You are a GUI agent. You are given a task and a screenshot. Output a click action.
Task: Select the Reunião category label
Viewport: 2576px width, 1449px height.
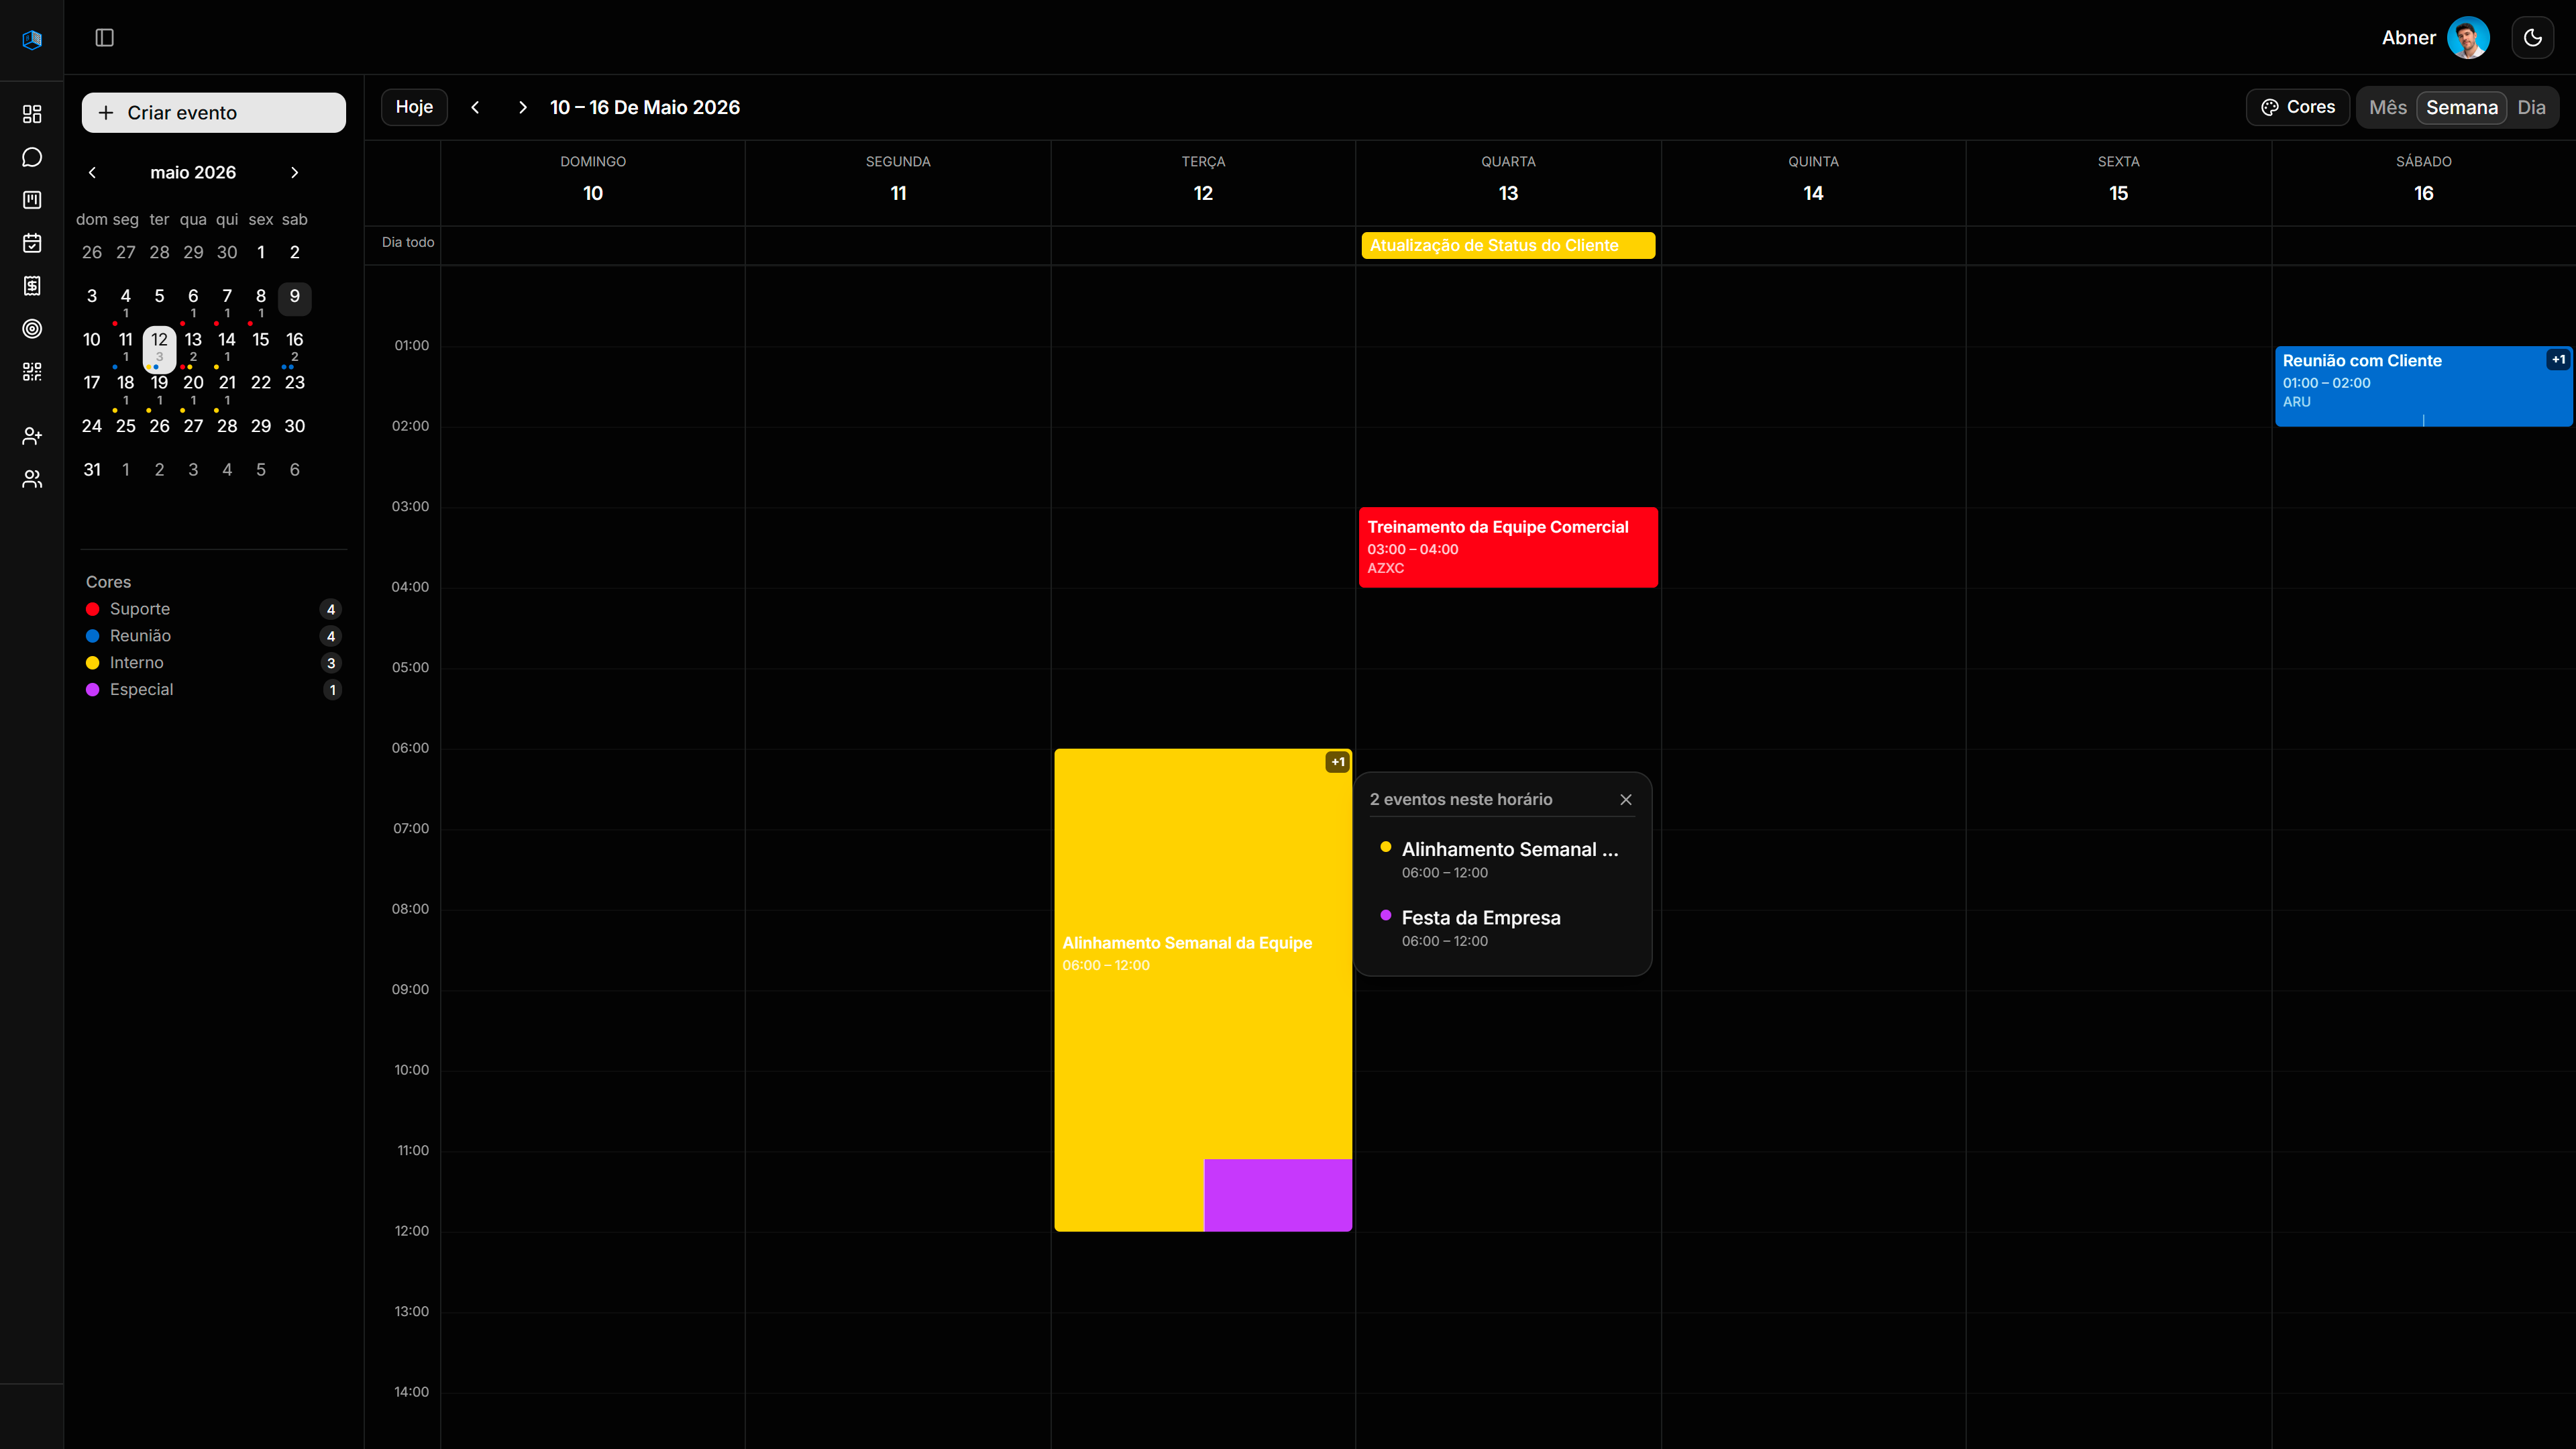pos(140,636)
